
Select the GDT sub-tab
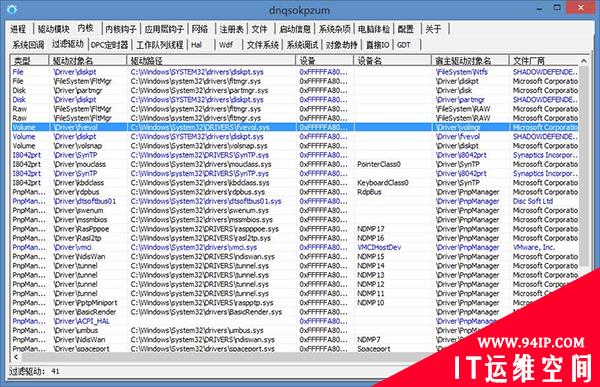coord(404,45)
